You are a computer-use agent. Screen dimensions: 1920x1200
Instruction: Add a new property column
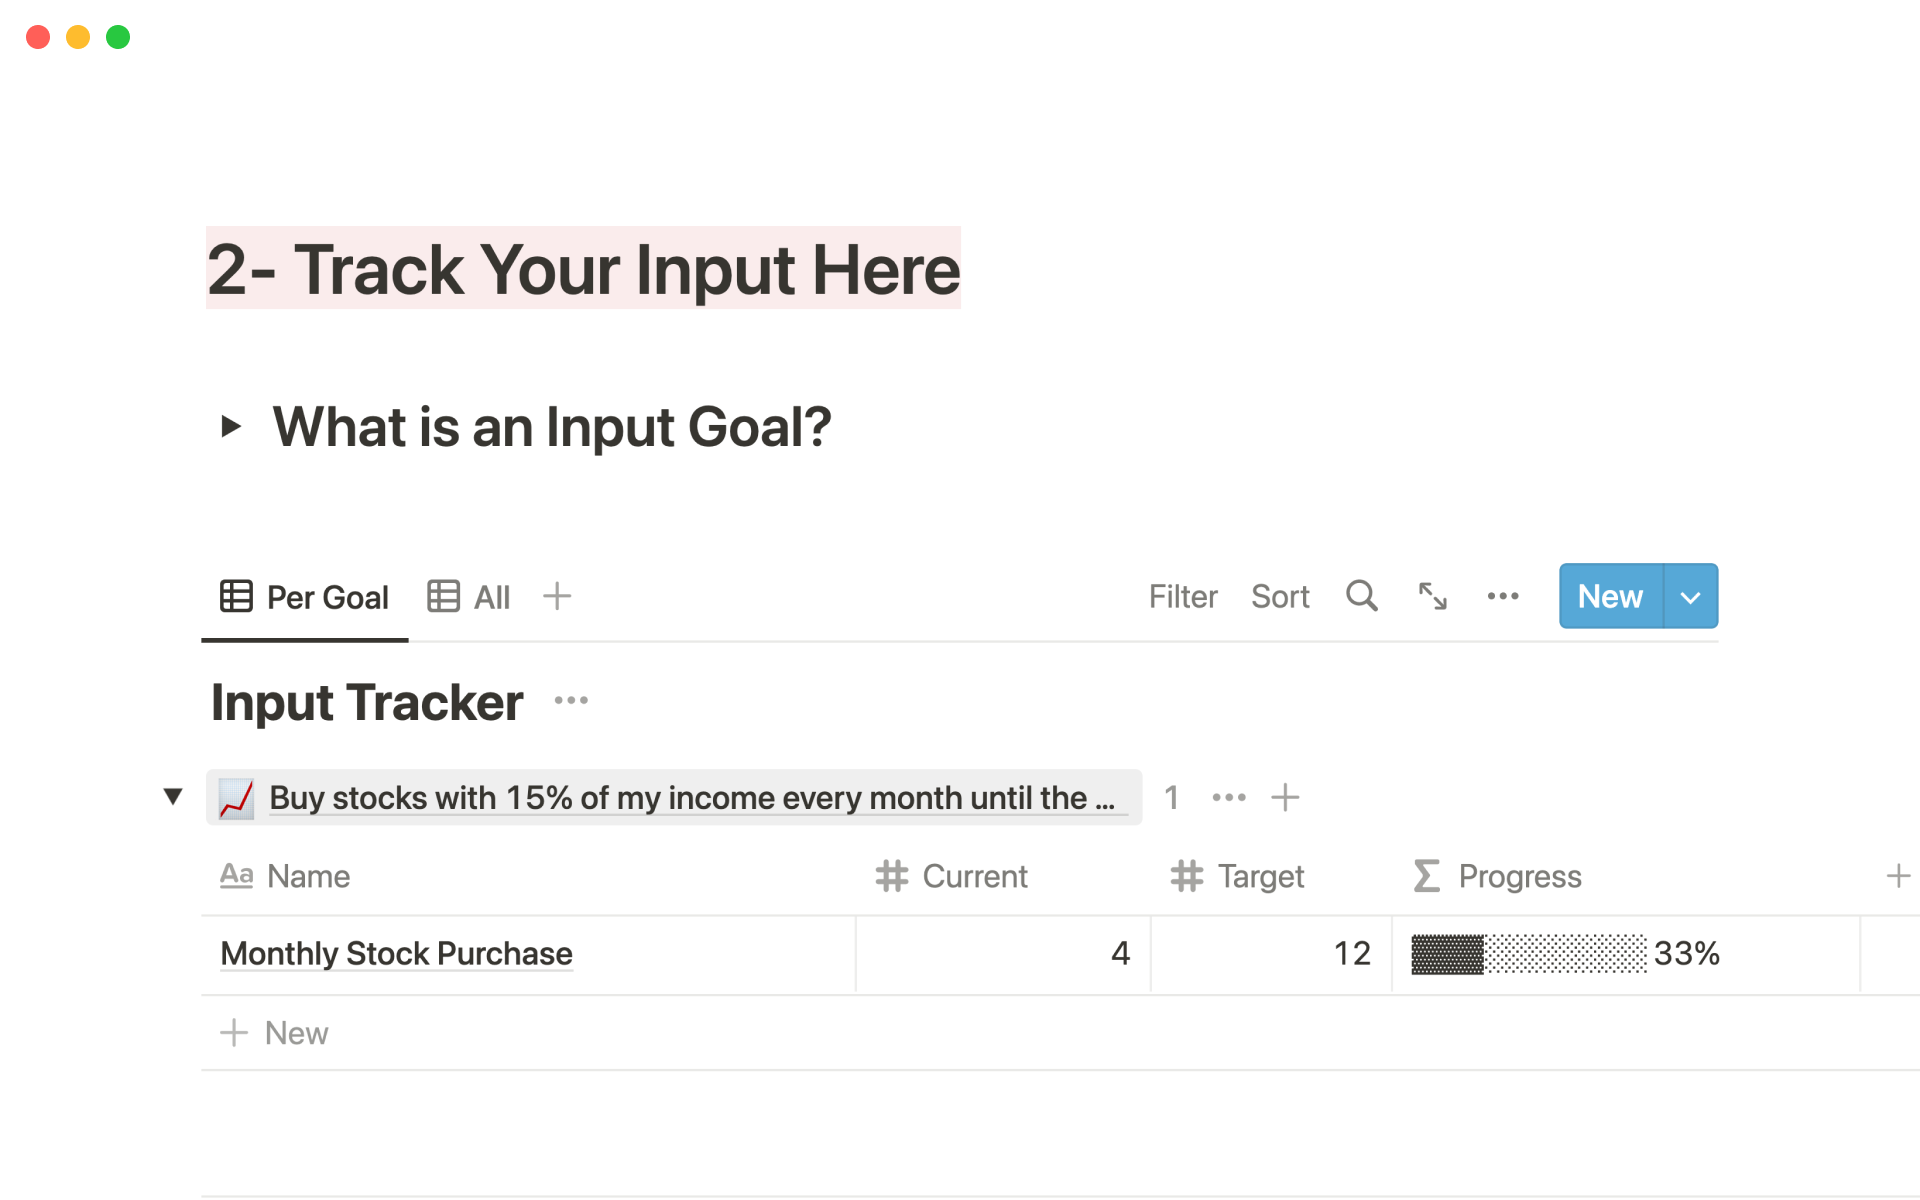click(1897, 876)
